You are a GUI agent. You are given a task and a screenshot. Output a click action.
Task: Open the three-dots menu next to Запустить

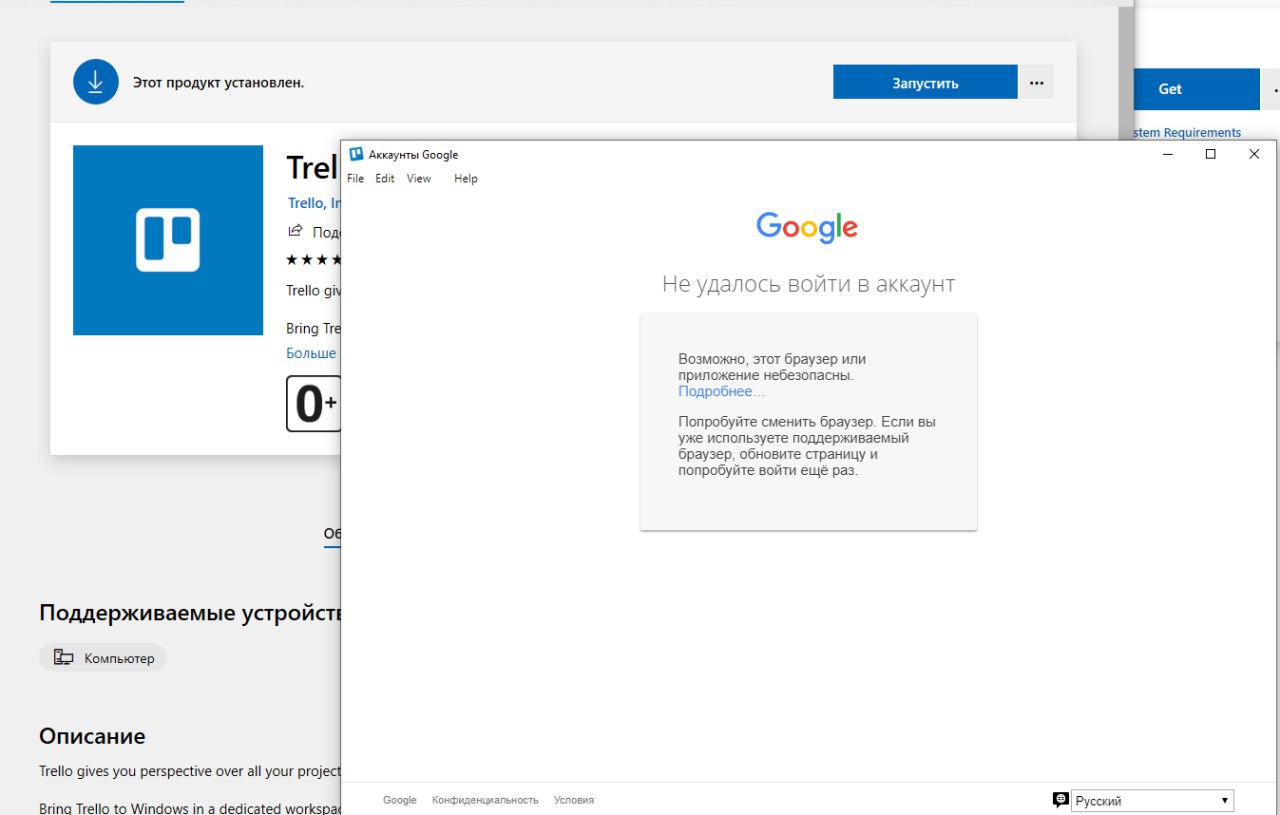click(x=1036, y=83)
